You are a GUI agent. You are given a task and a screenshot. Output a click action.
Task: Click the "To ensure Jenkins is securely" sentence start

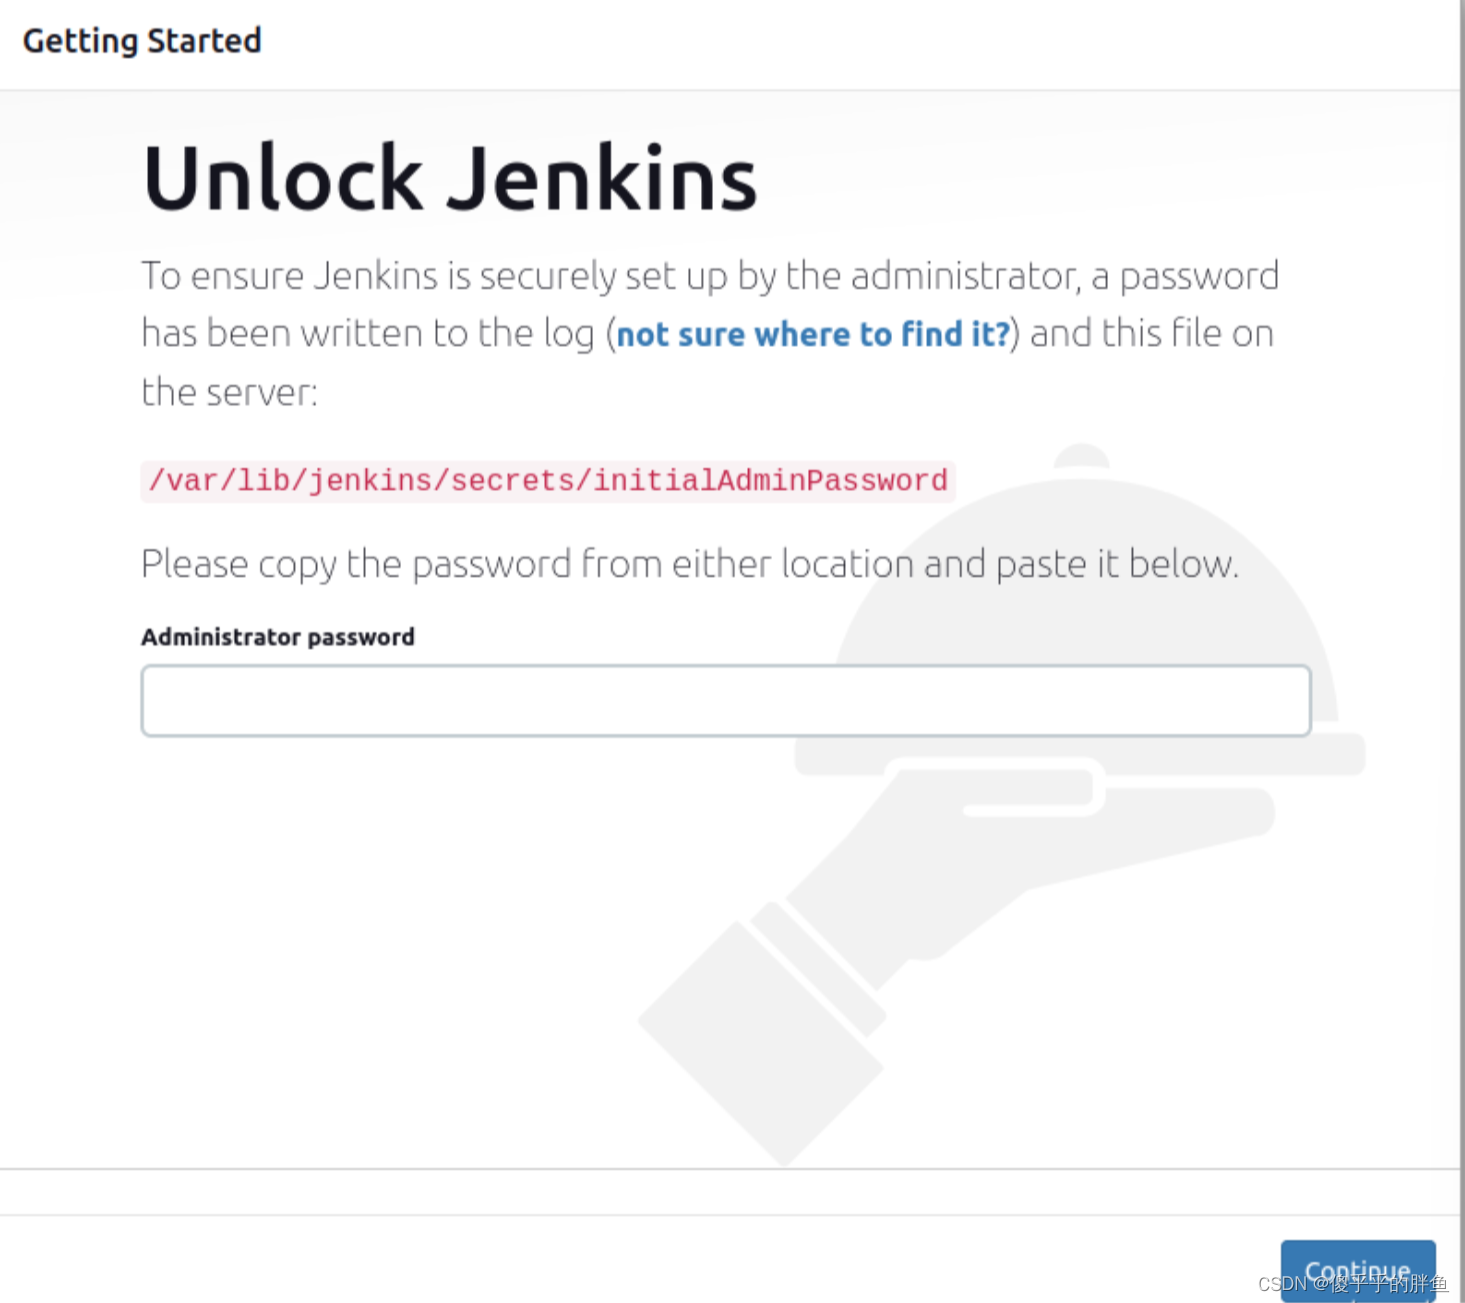tap(290, 276)
